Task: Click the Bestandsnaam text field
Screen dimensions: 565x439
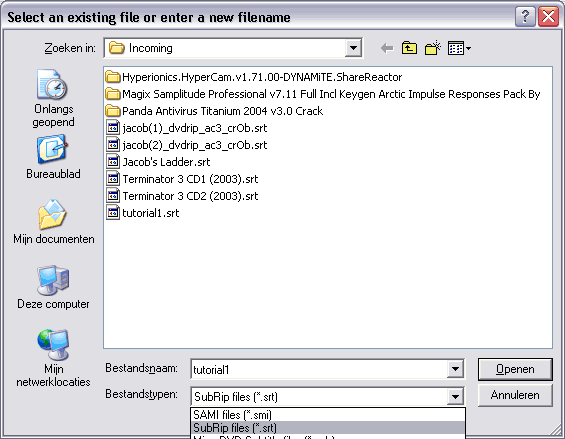Action: tap(319, 369)
